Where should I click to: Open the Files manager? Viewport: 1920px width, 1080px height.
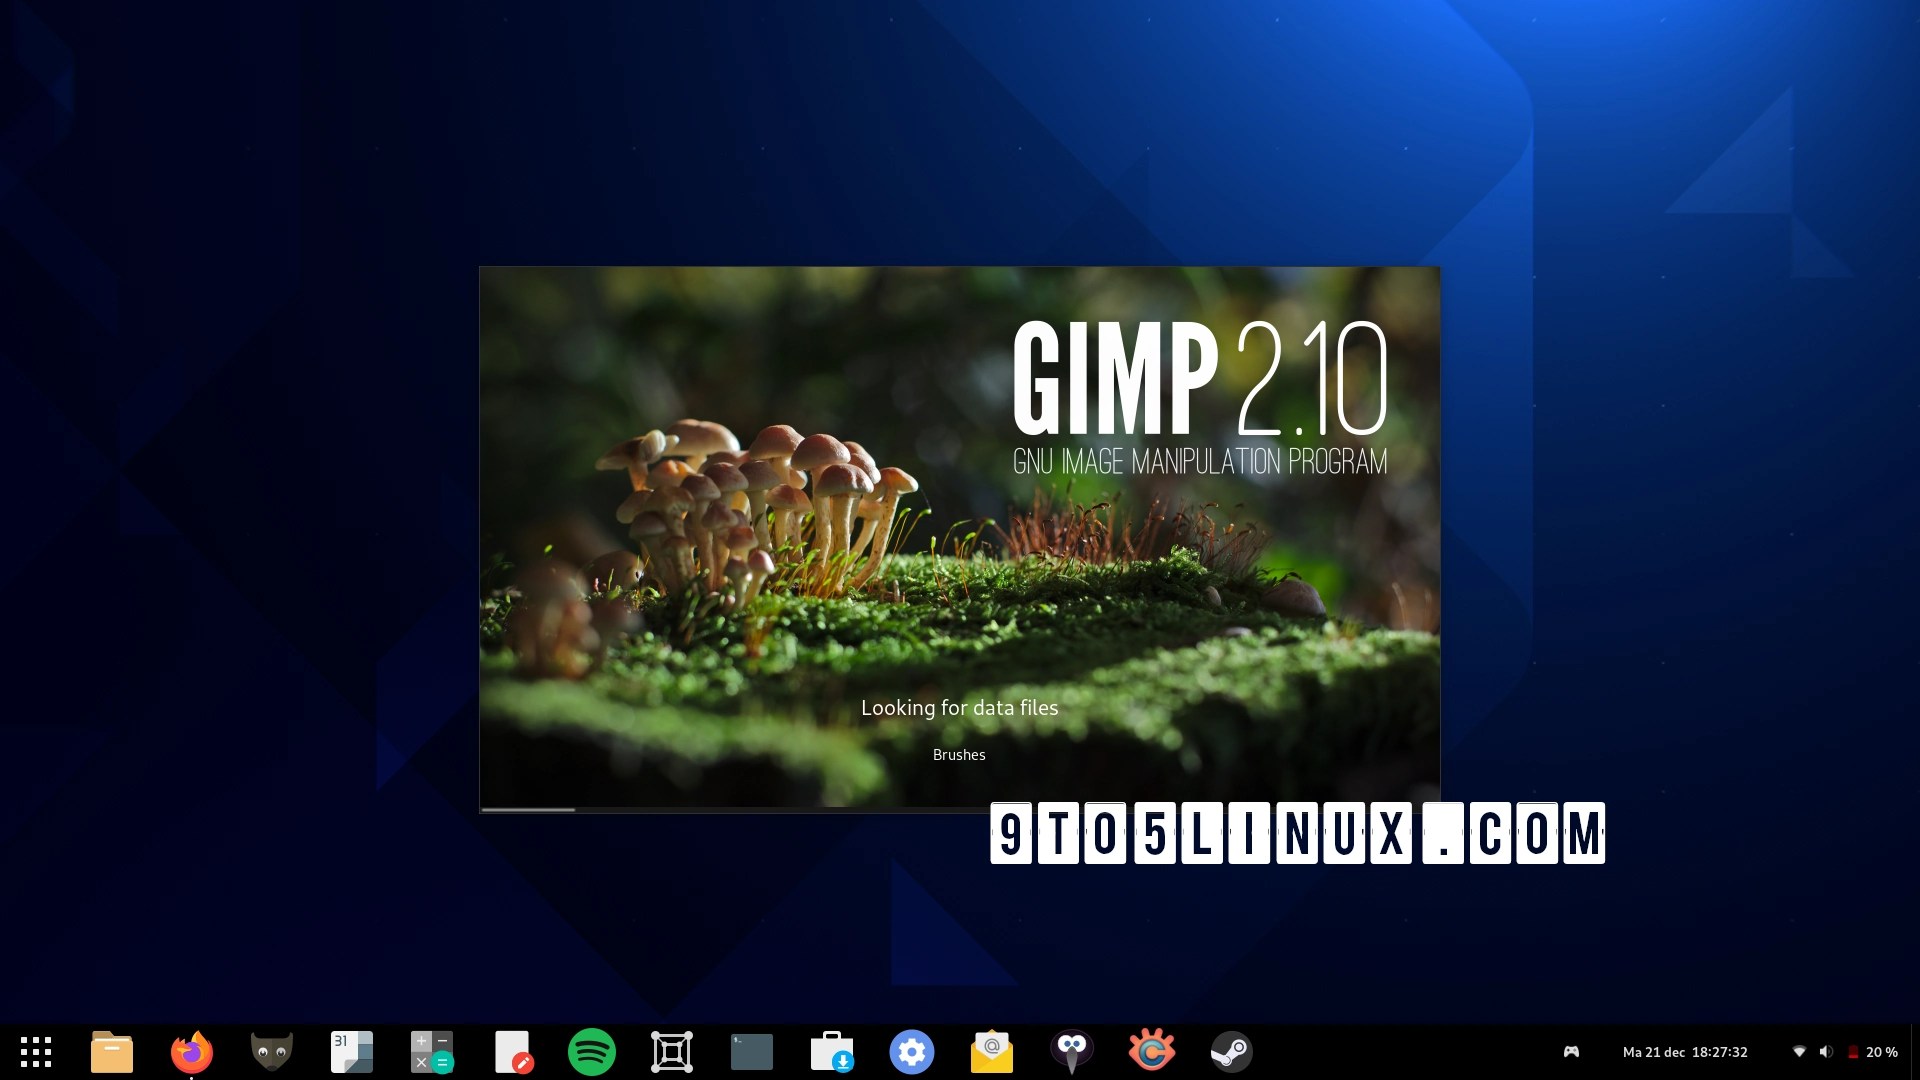[112, 1051]
